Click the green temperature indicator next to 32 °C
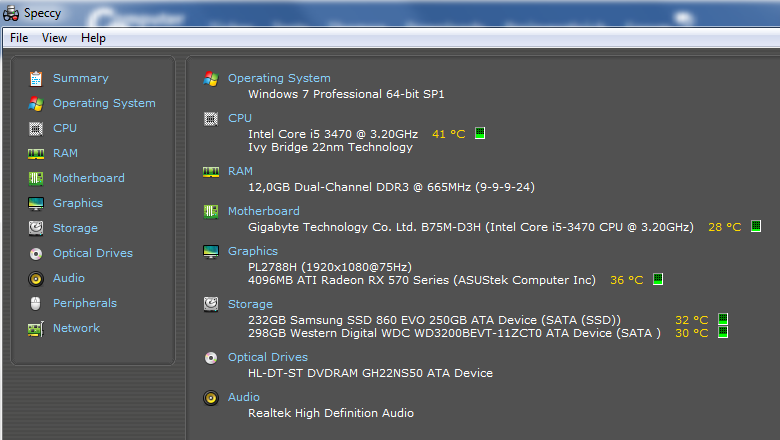Viewport: 780px width, 440px height. 723,319
